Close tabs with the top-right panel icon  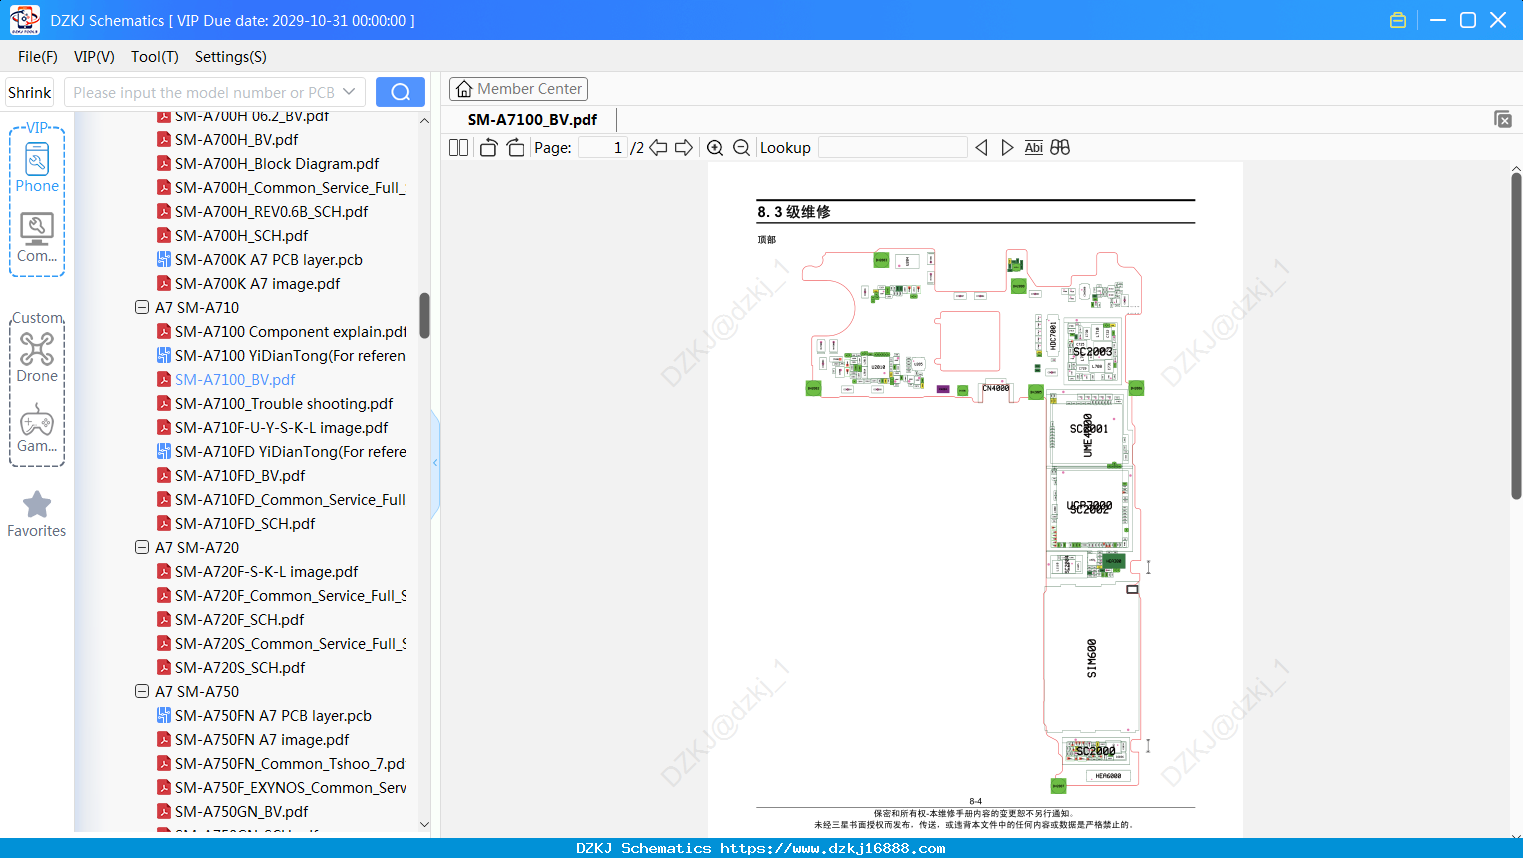pyautogui.click(x=1503, y=119)
